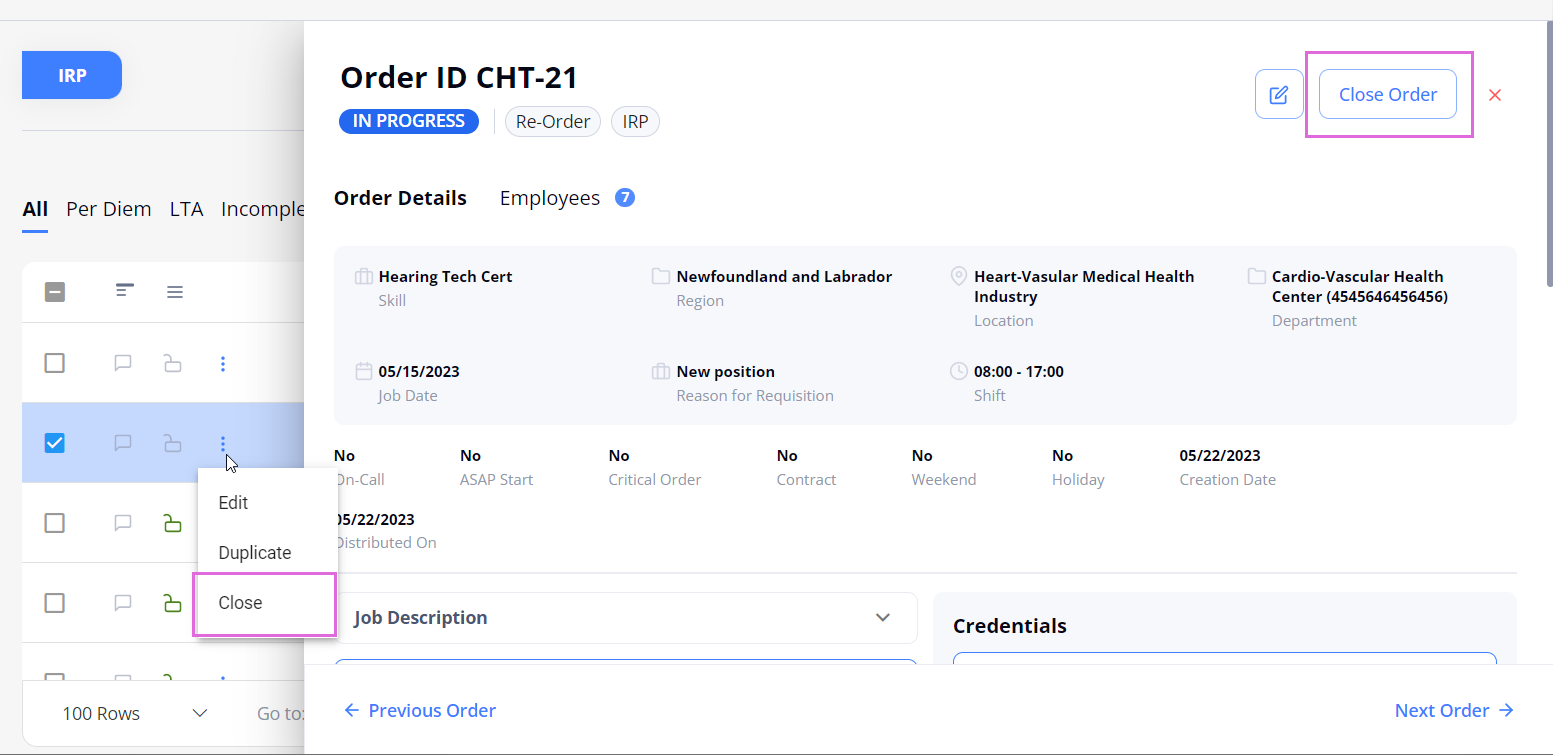Close the order panel with red X
Image resolution: width=1553 pixels, height=755 pixels.
1495,95
